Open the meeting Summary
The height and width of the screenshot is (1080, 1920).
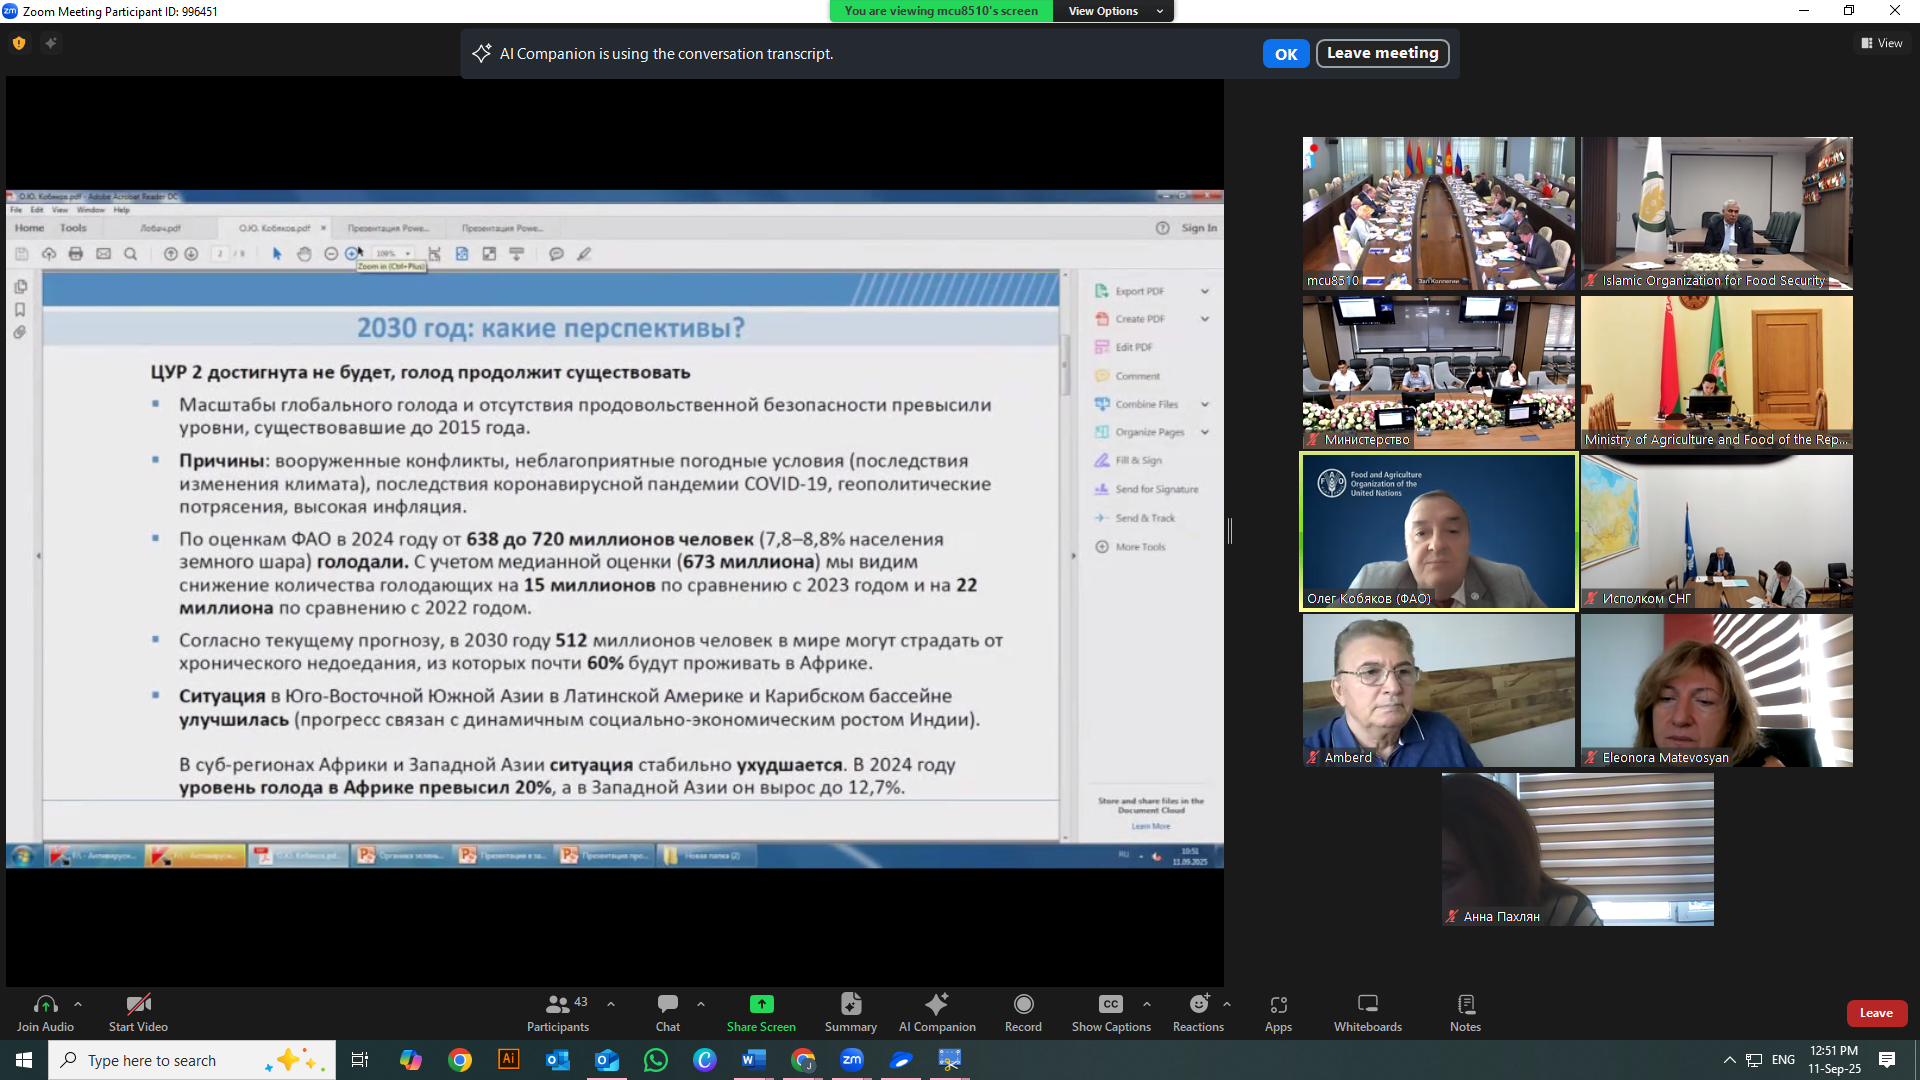point(850,1005)
